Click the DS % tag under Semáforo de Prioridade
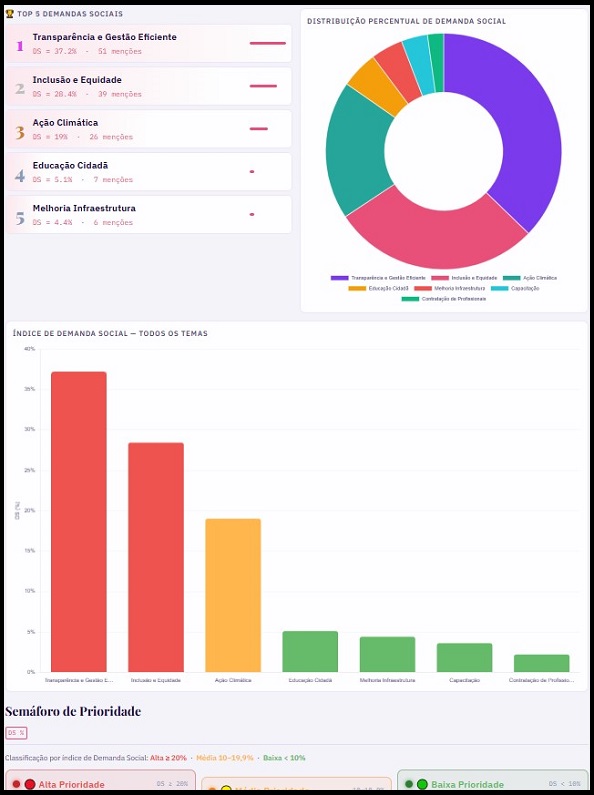The width and height of the screenshot is (594, 795). coord(16,733)
